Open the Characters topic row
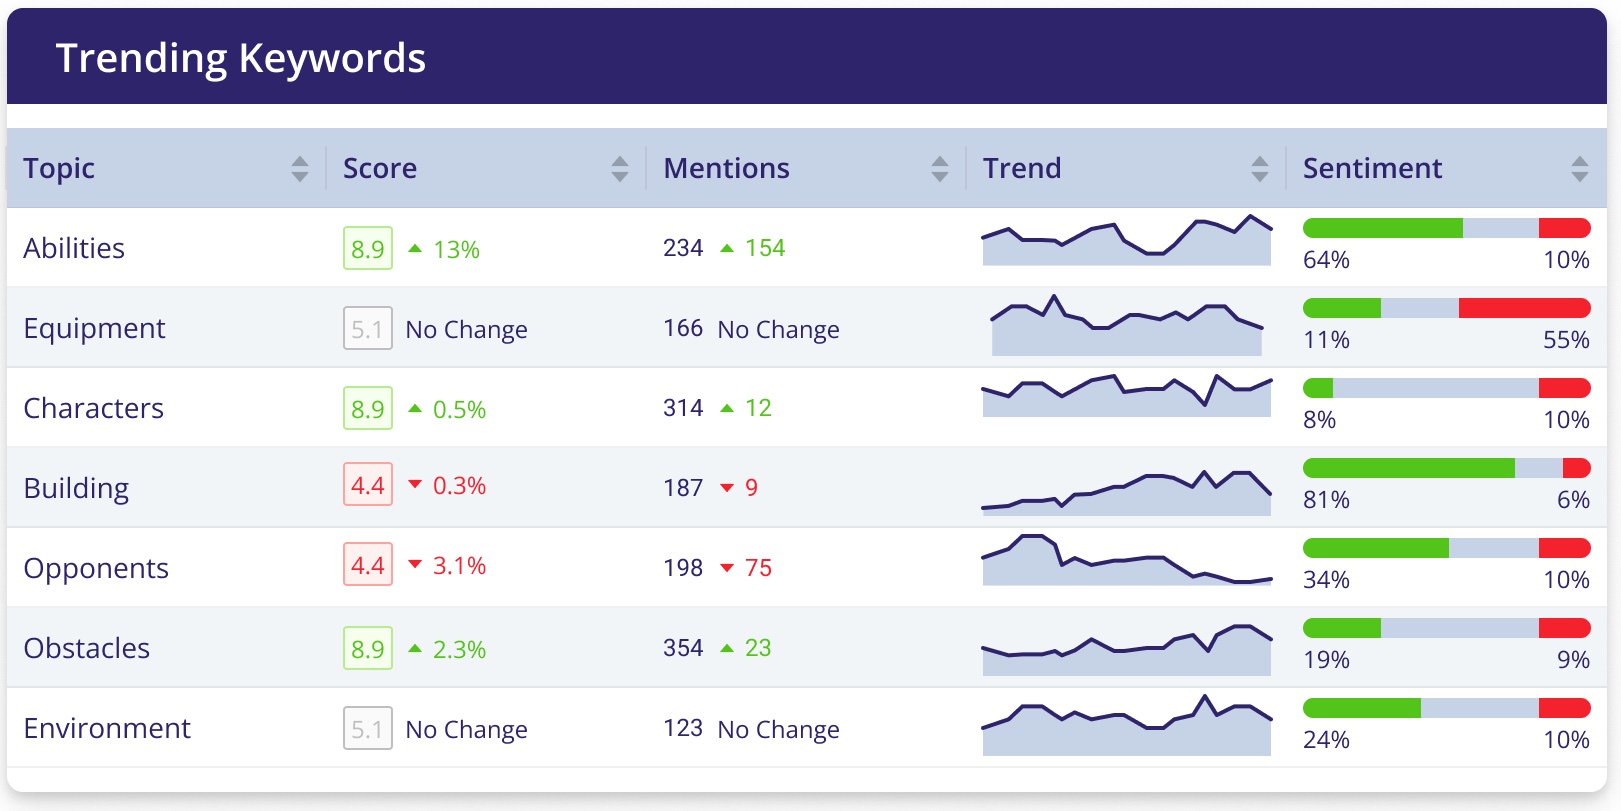 pos(94,408)
